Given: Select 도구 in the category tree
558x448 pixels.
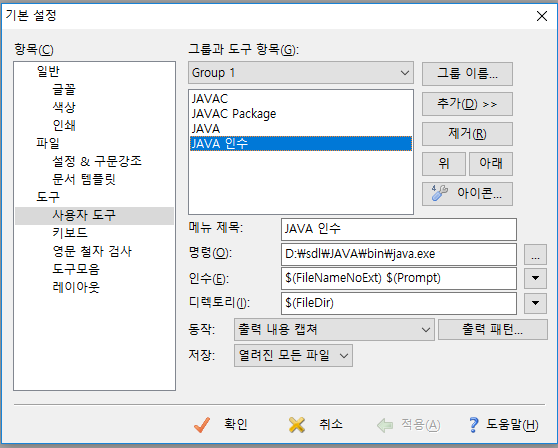Looking at the screenshot, I should point(48,197).
